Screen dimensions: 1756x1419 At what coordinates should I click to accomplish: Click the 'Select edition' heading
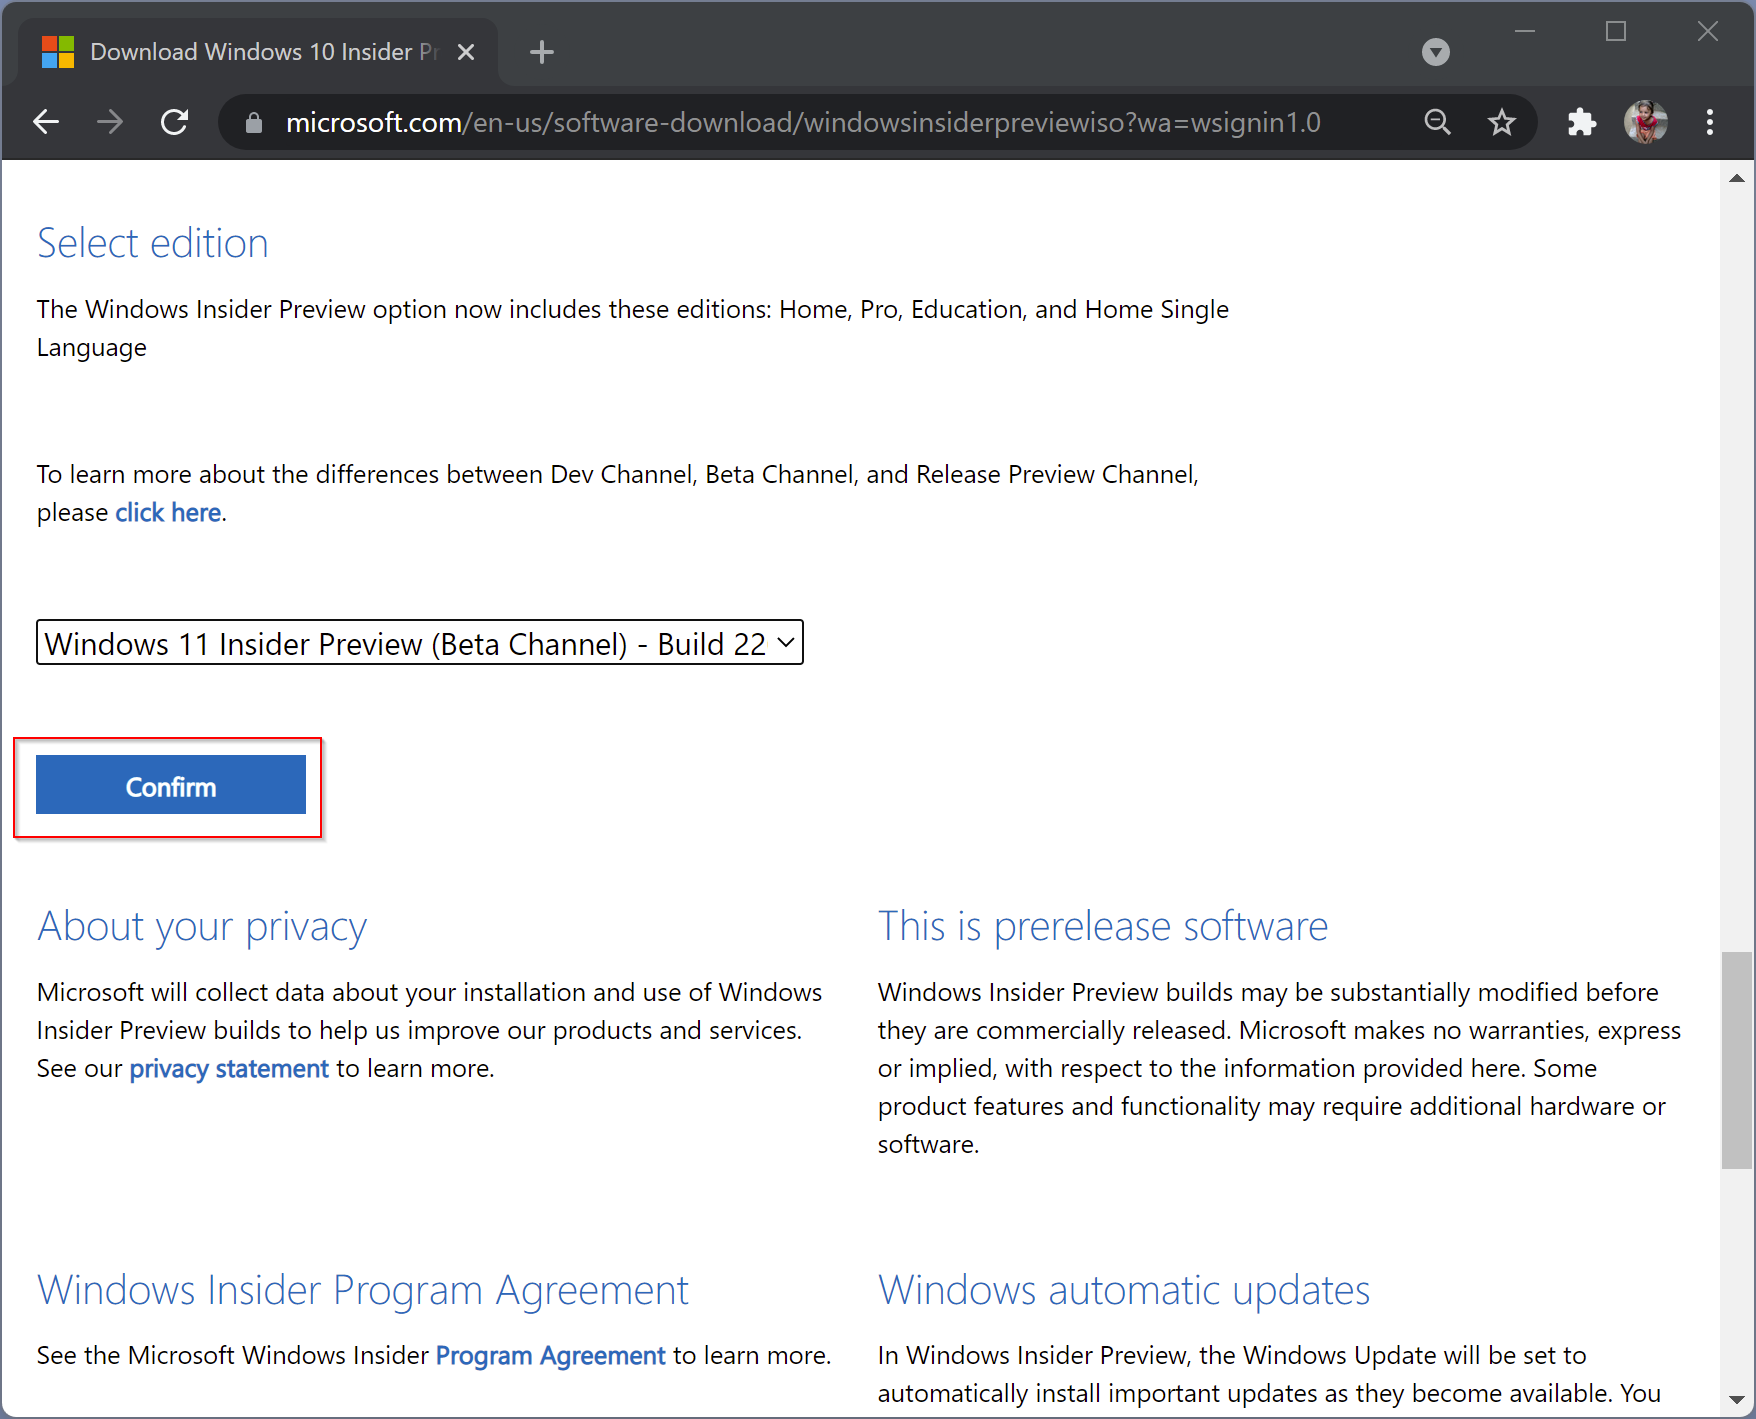coord(153,243)
